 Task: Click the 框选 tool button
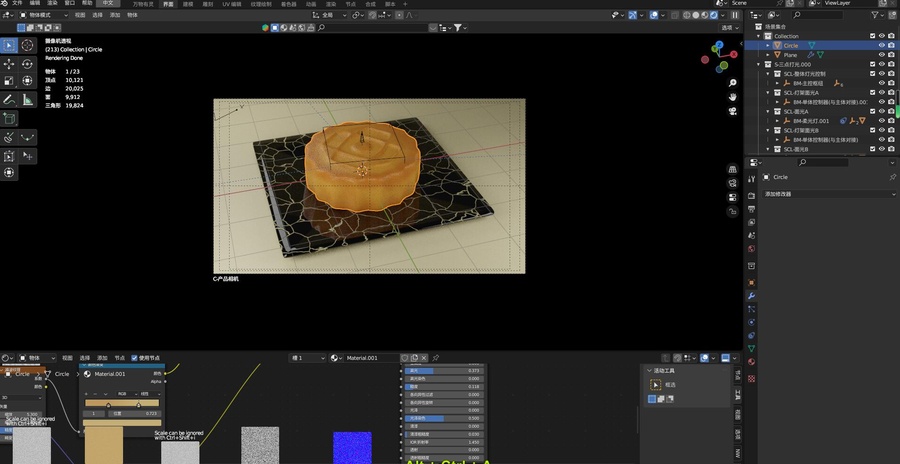(x=655, y=385)
